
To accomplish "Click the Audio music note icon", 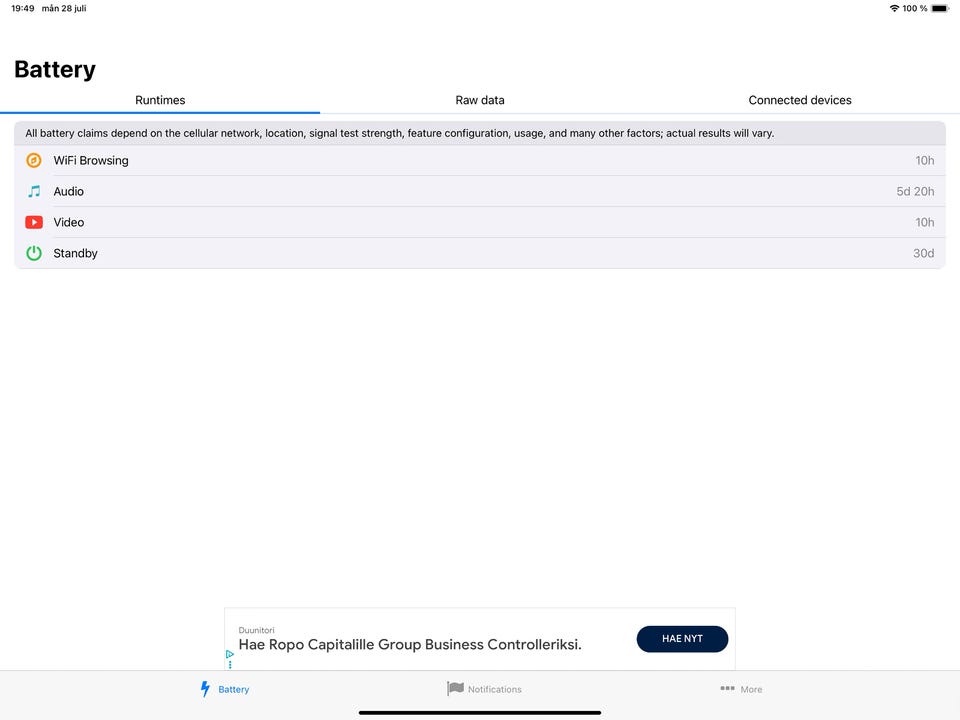I will [34, 192].
